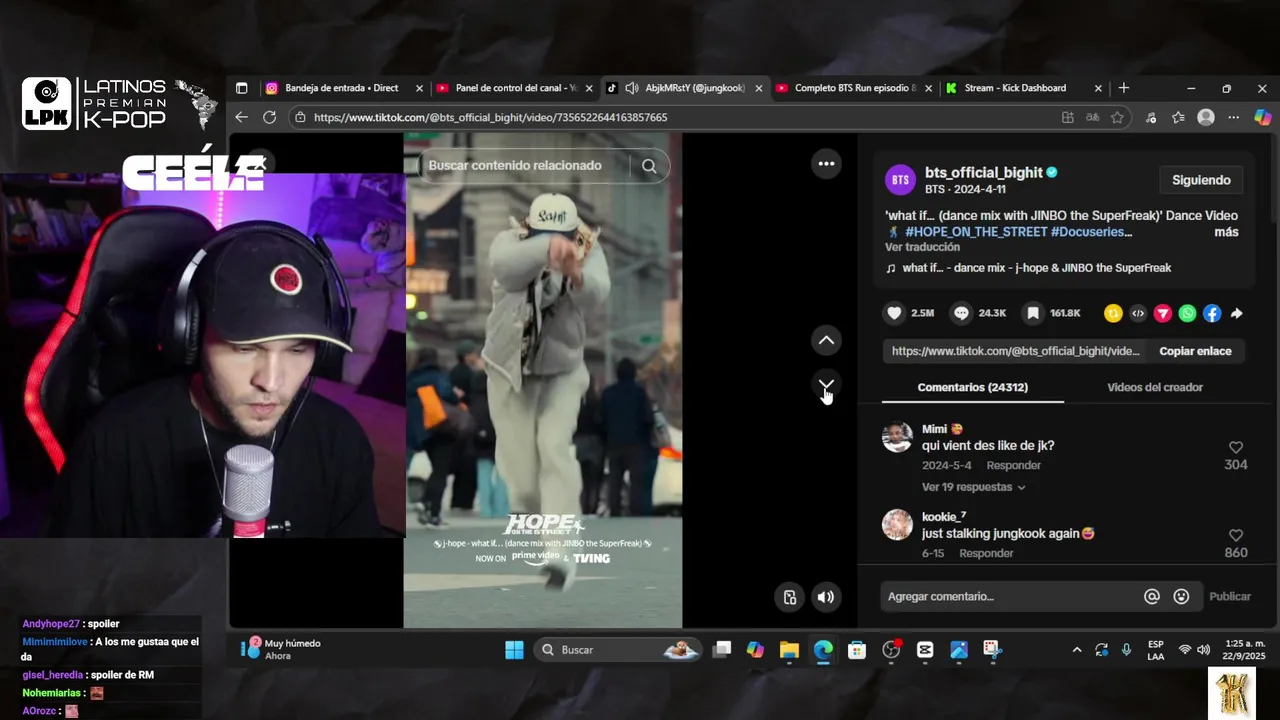Click 'Copiar enlace' button
This screenshot has height=720, width=1280.
(1195, 351)
